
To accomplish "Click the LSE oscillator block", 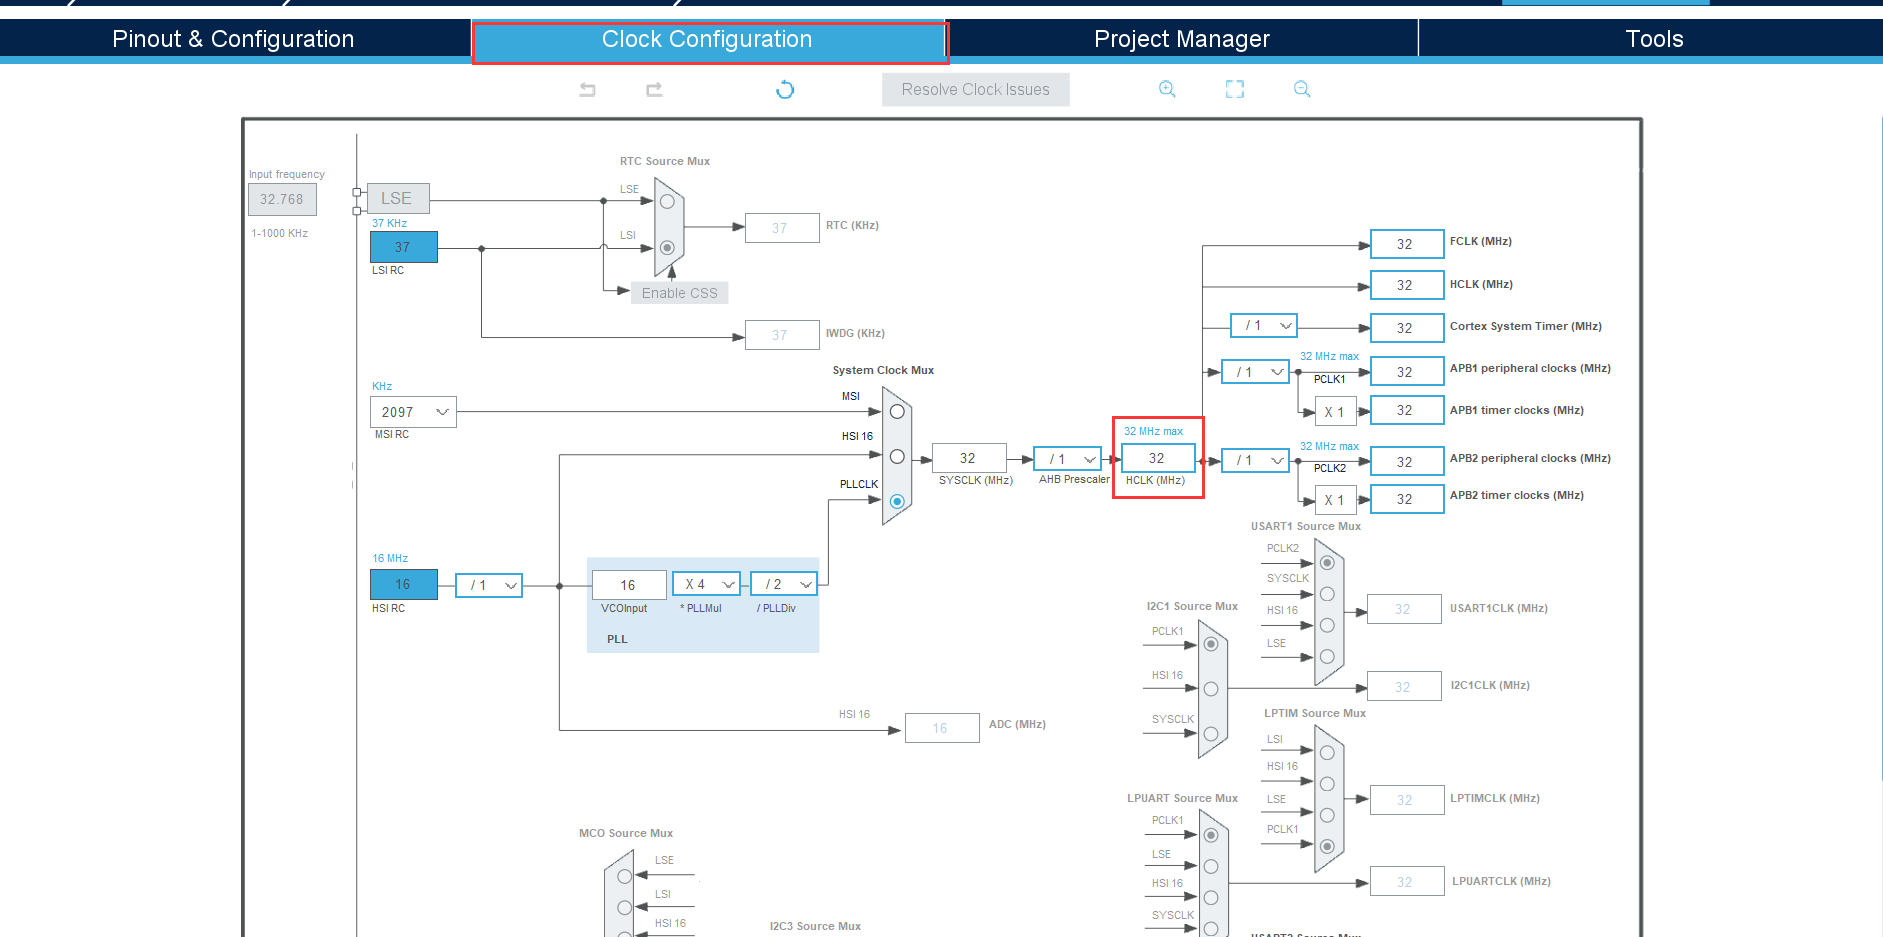I will tap(397, 198).
